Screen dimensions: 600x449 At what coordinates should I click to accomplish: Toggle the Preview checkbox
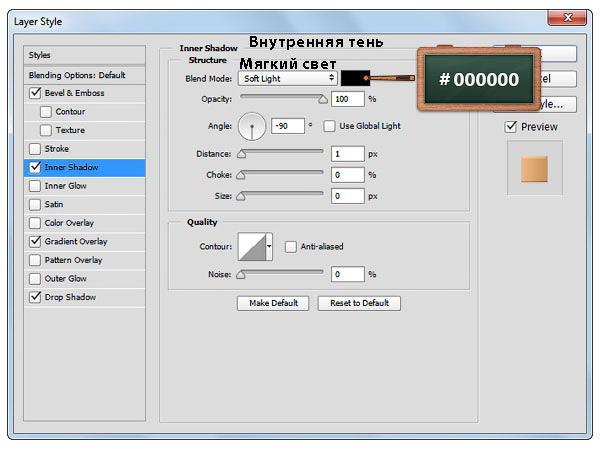click(x=511, y=127)
